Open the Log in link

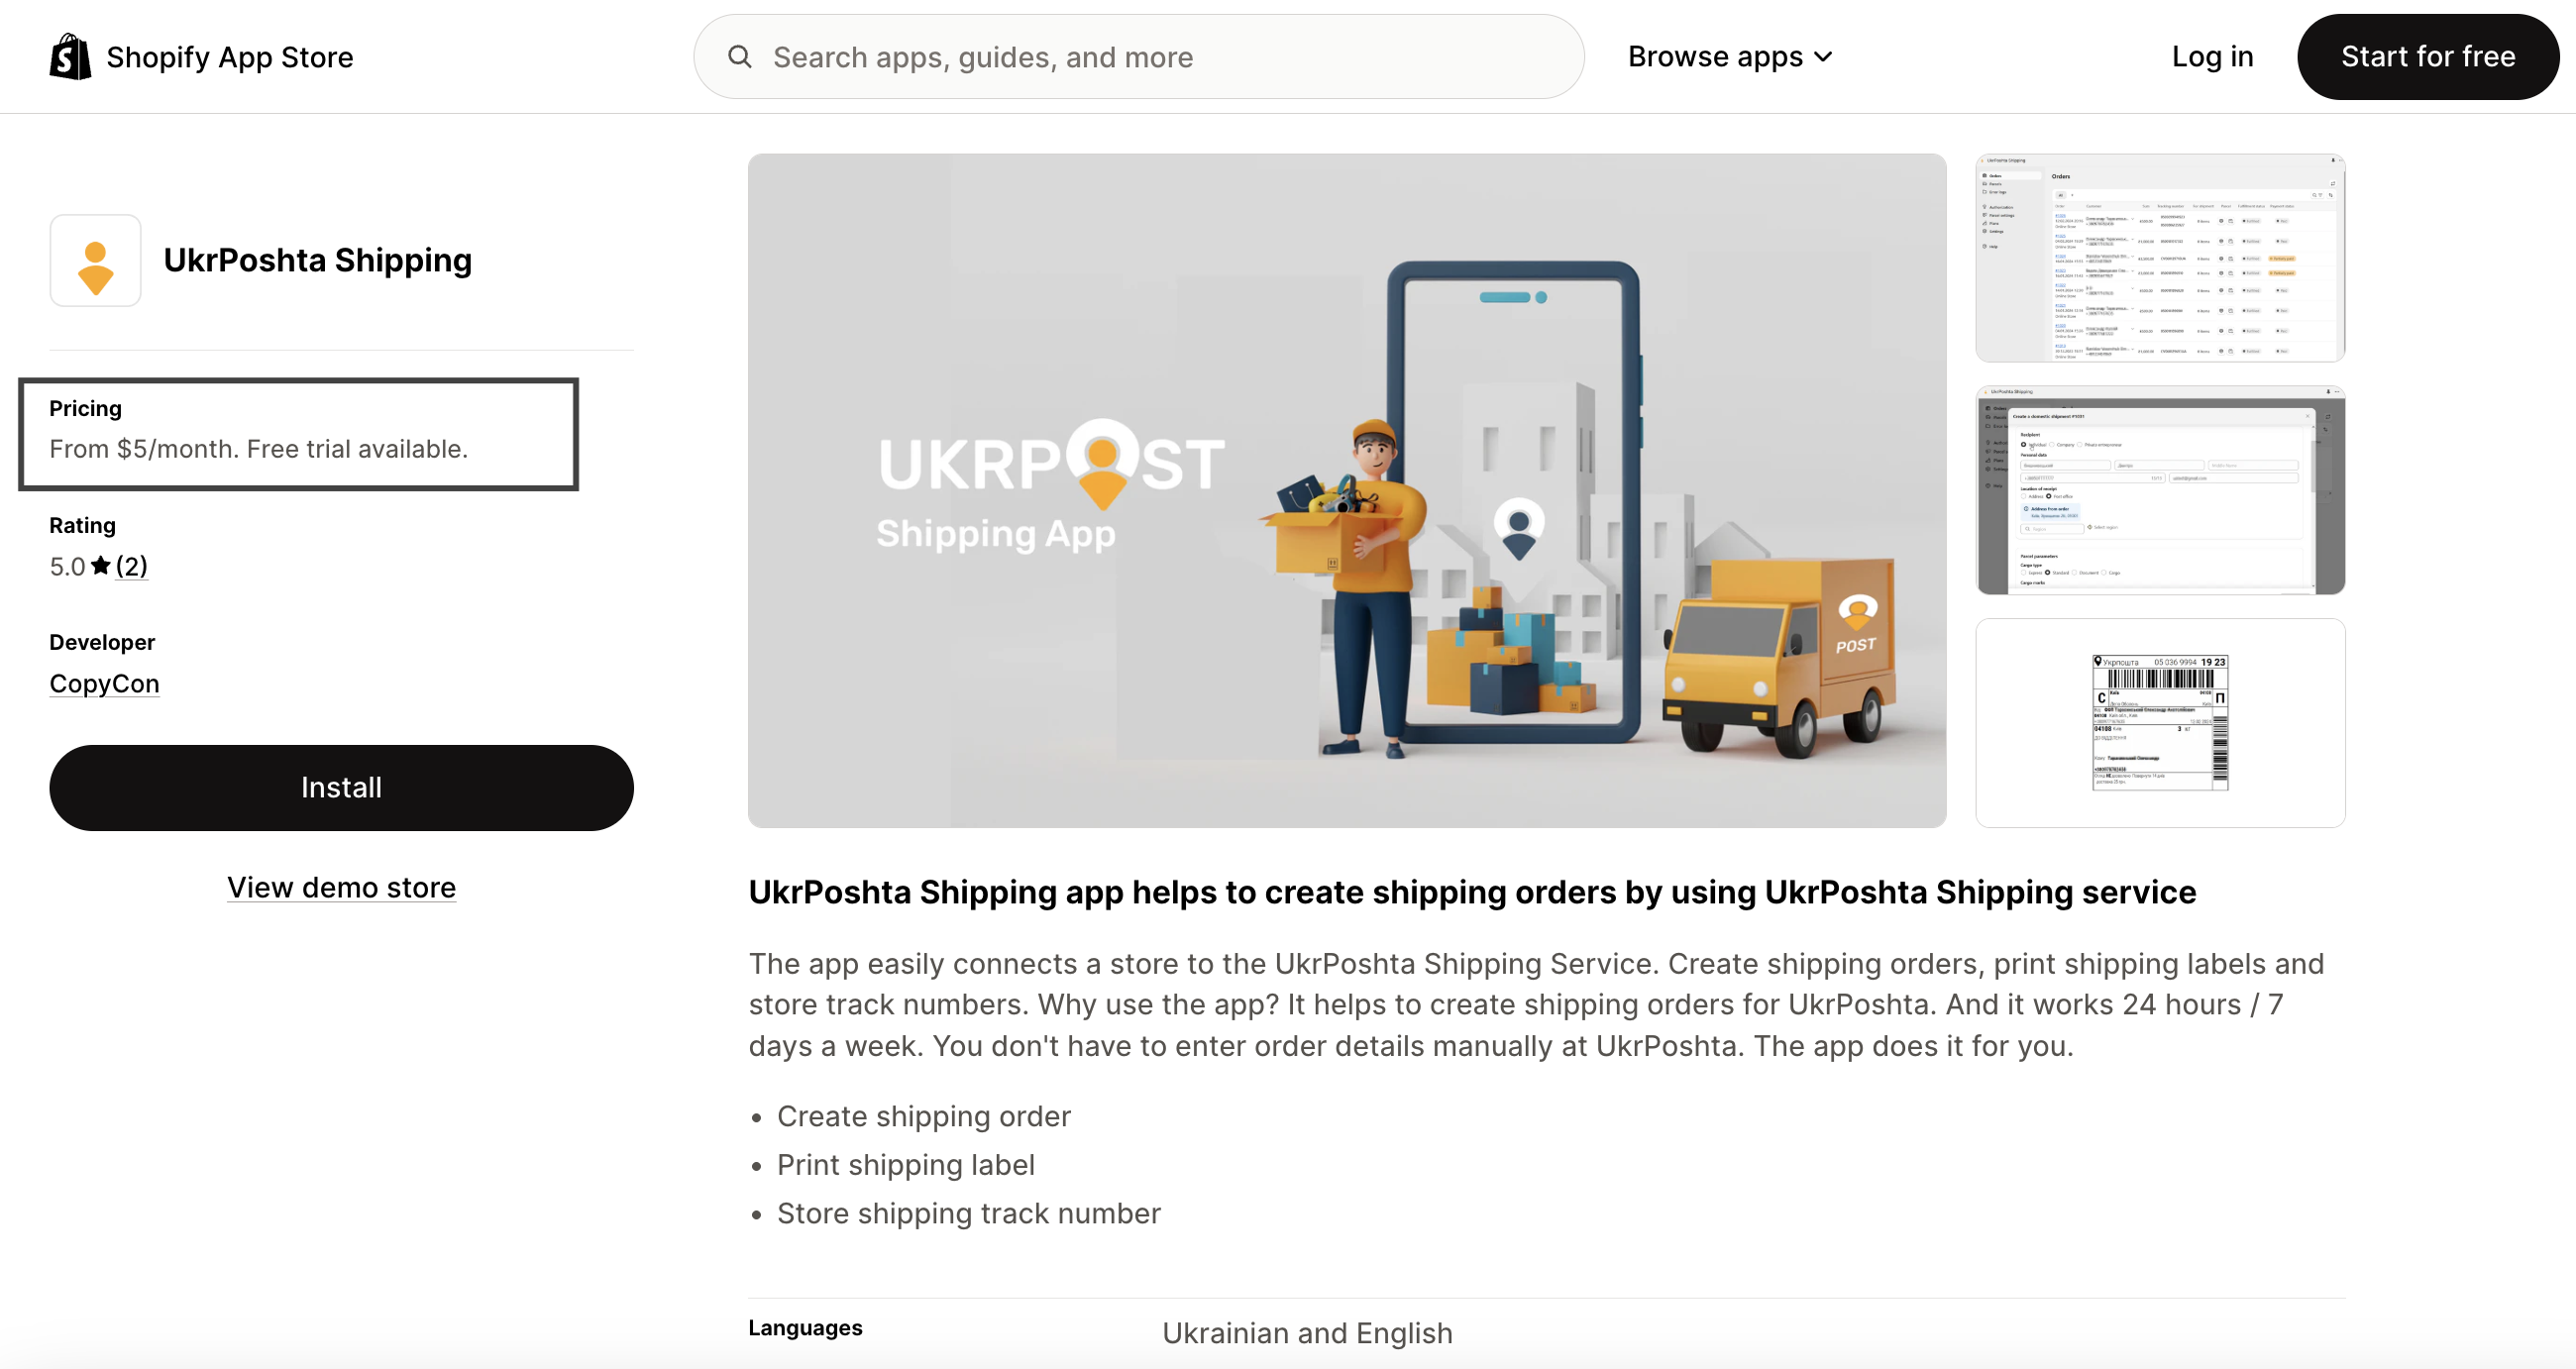click(2212, 57)
